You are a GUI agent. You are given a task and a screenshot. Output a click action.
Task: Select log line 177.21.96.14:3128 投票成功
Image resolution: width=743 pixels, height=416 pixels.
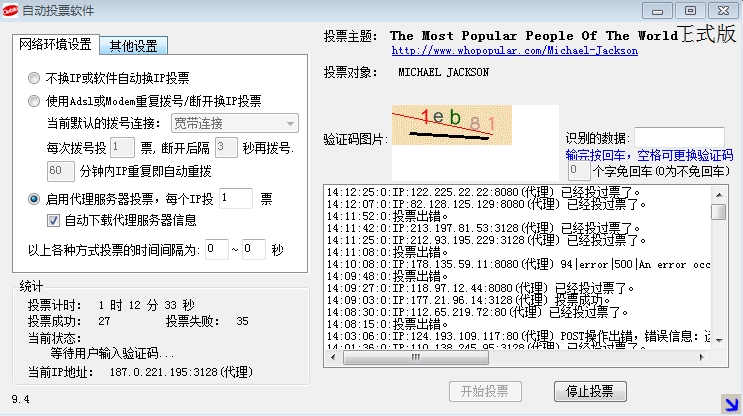pos(469,300)
